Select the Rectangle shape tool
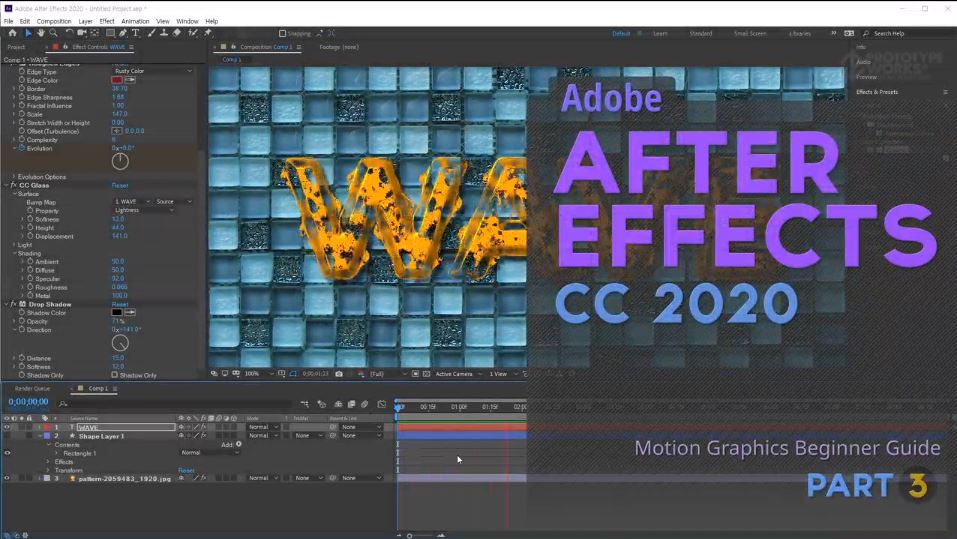This screenshot has width=957, height=539. click(110, 33)
